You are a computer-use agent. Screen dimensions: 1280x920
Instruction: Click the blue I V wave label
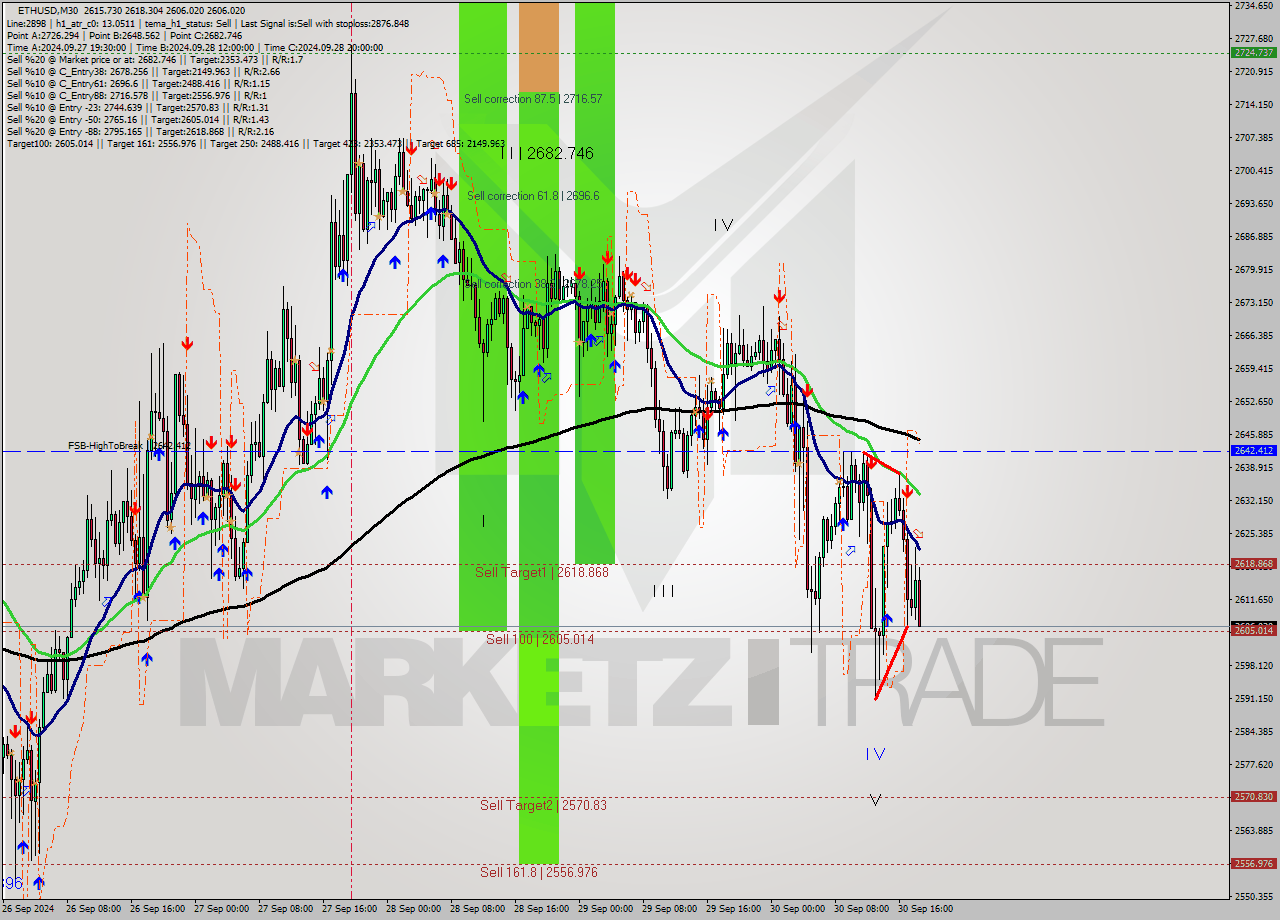coord(875,754)
